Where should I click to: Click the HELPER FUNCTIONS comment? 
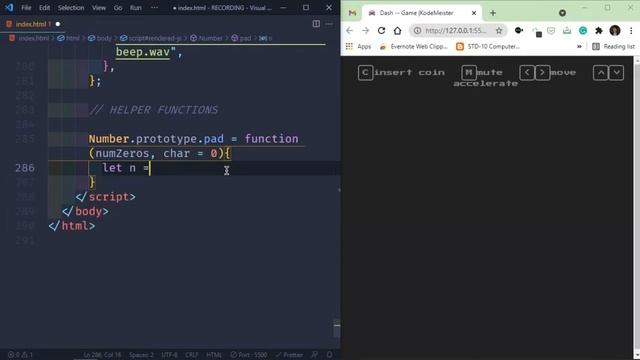pos(153,110)
